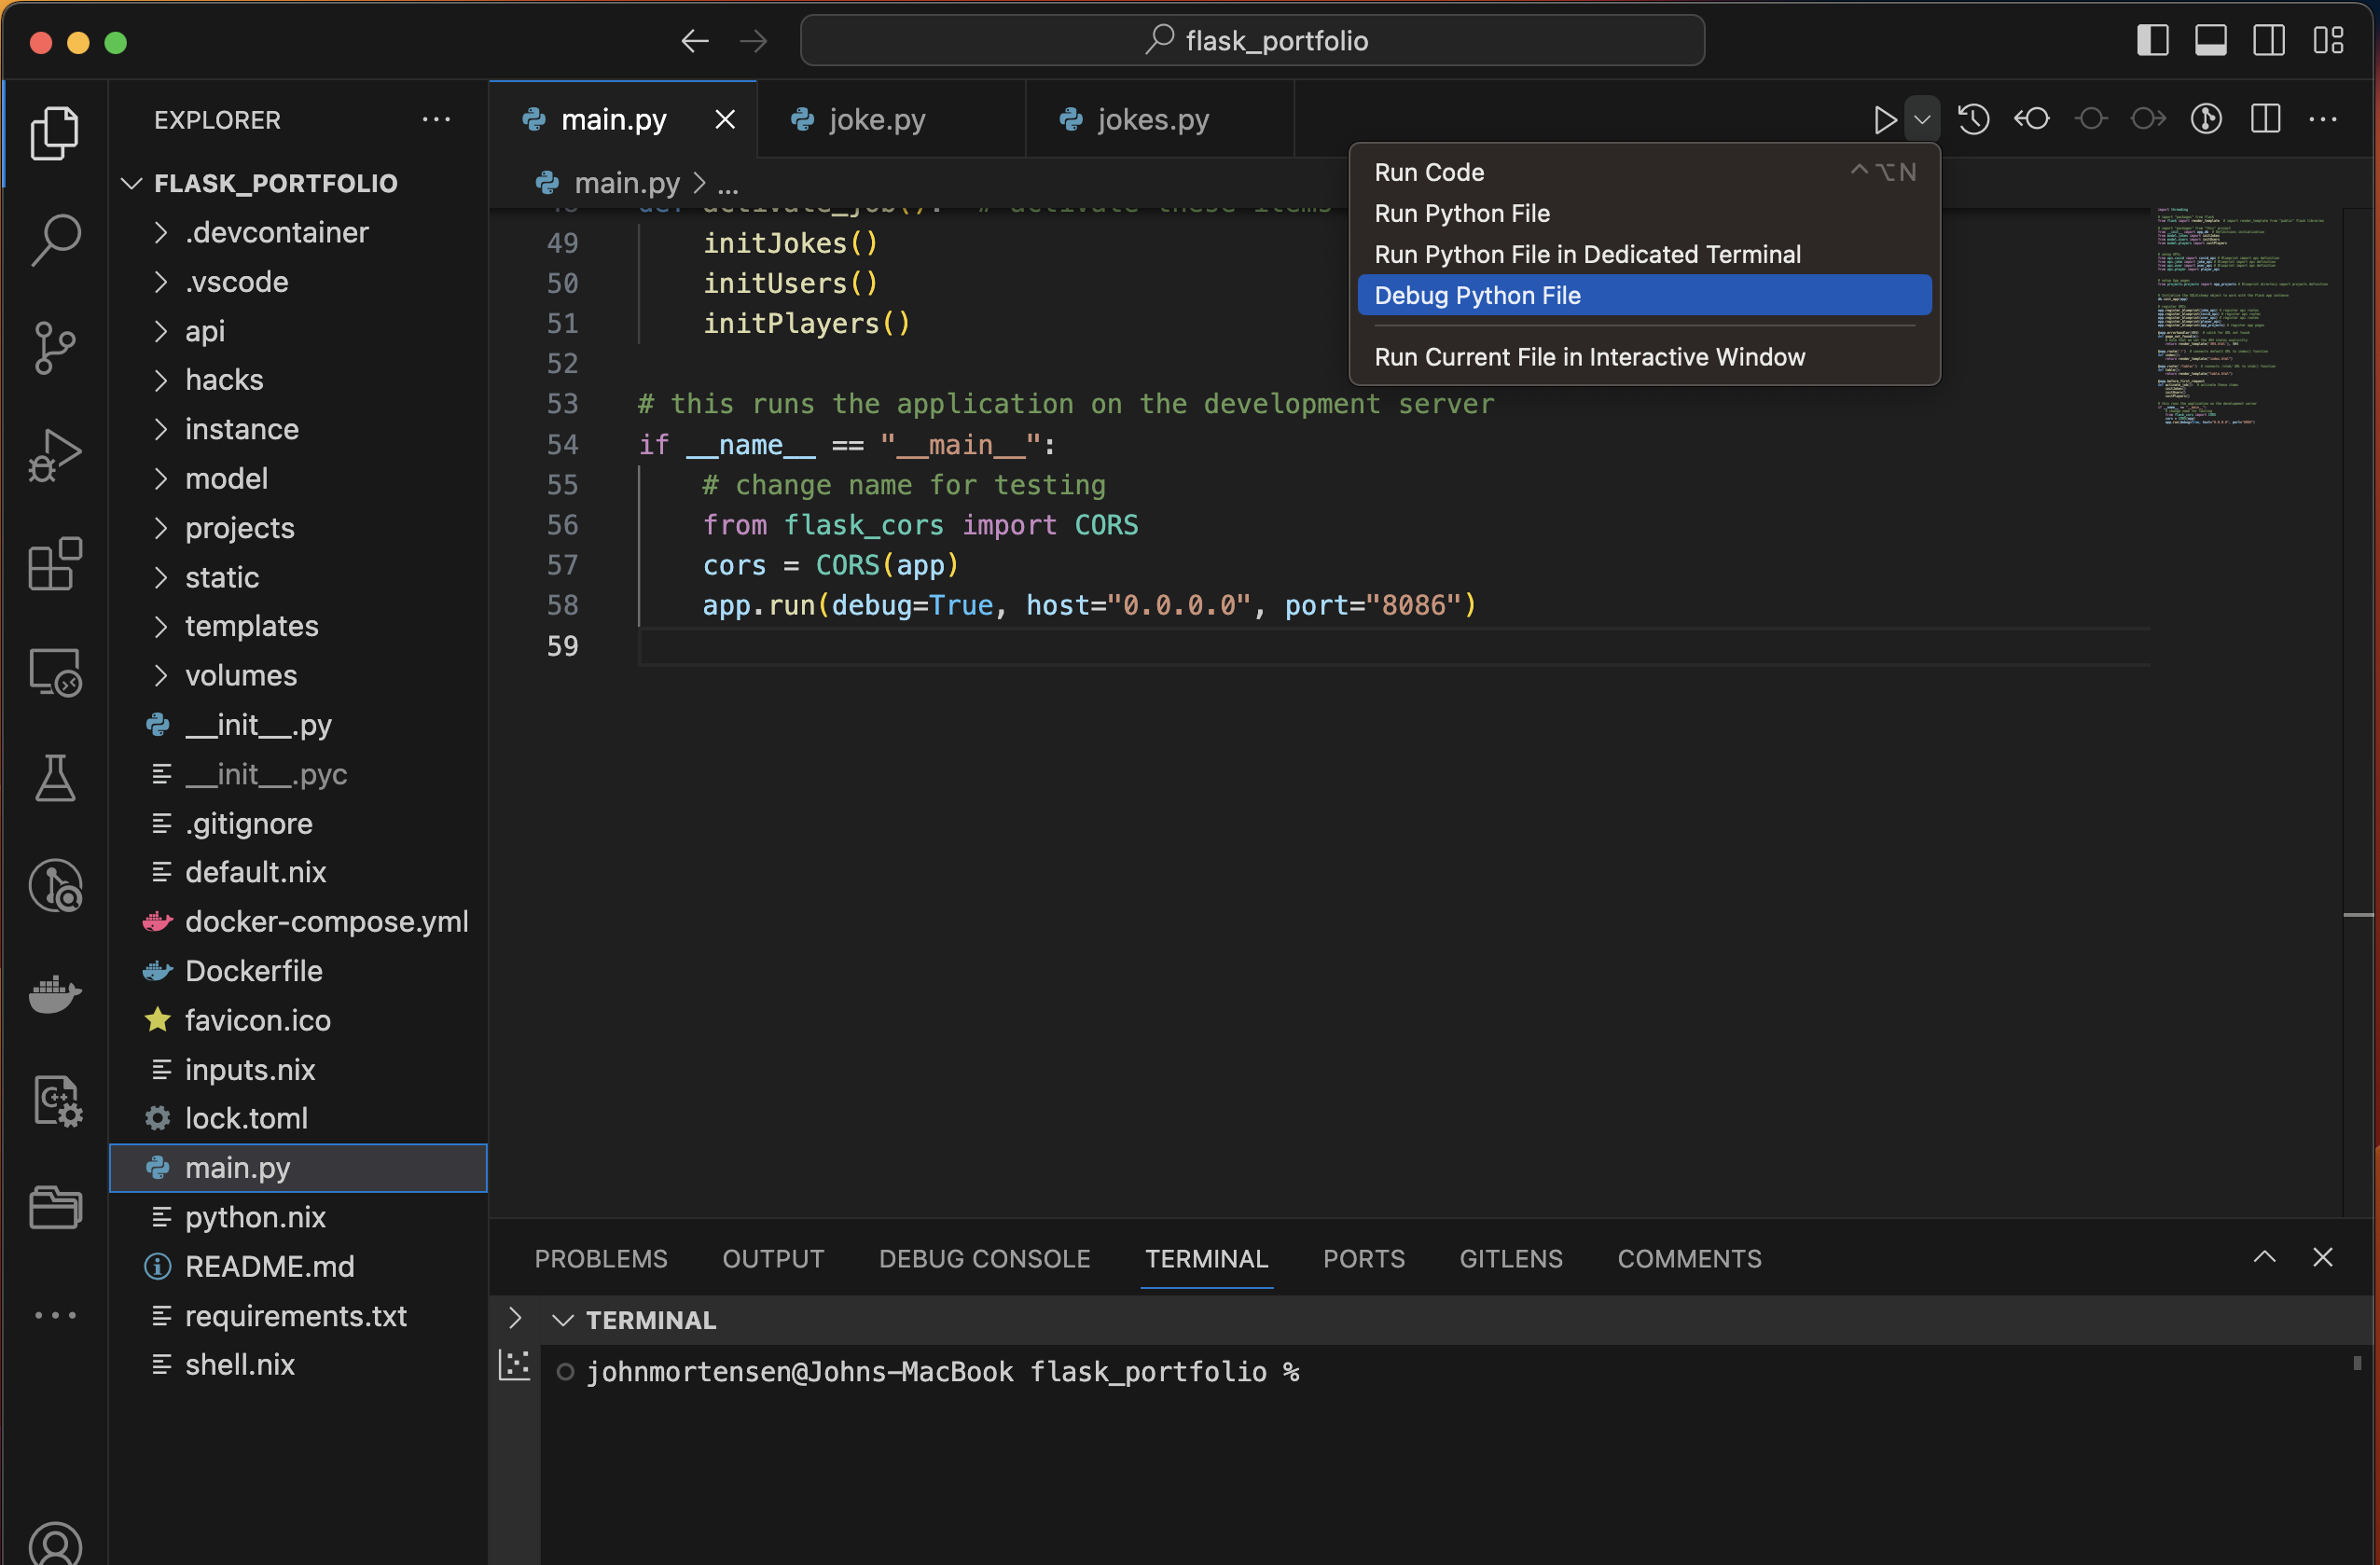Image resolution: width=2380 pixels, height=1565 pixels.
Task: Open the Testing flask view
Action: 55,778
